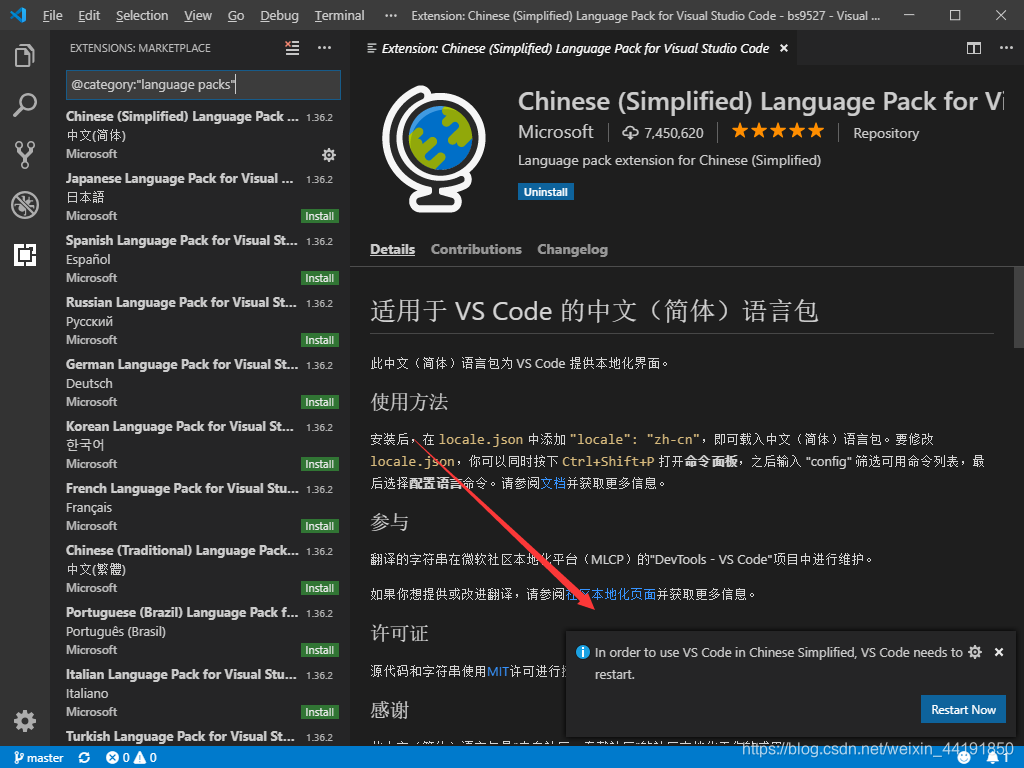Open the Repository link
The width and height of the screenshot is (1024, 768).
tap(886, 133)
